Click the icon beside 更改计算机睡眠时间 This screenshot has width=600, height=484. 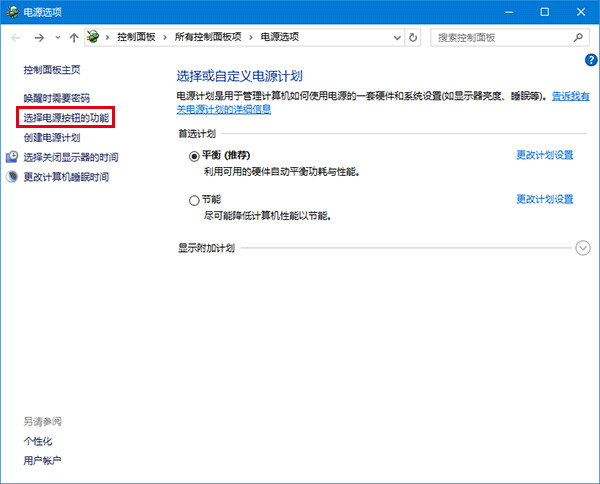coord(13,177)
